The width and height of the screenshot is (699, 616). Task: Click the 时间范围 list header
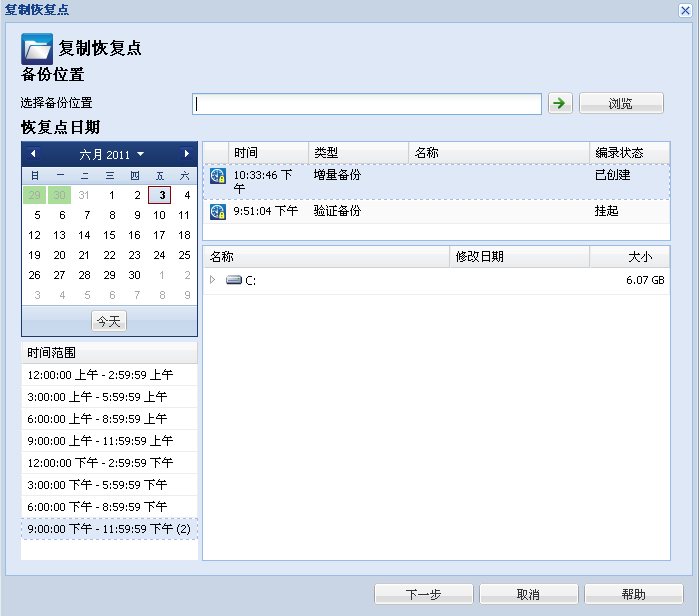pos(109,353)
